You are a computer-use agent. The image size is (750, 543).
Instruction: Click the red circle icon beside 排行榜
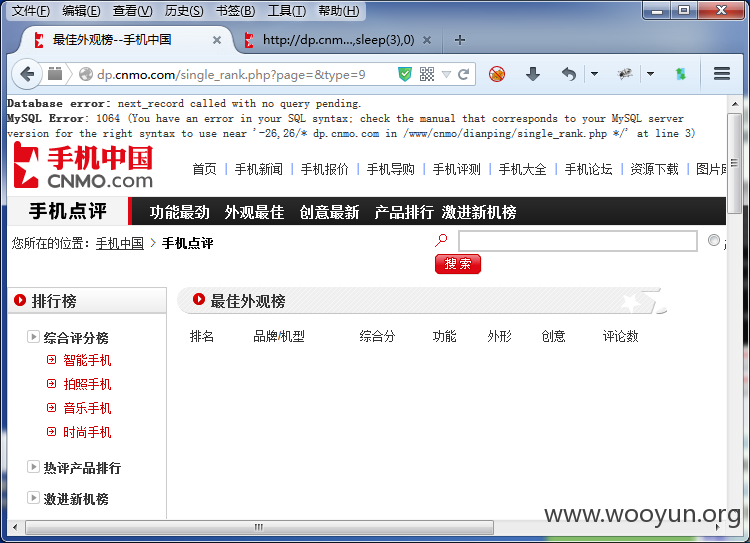tap(20, 300)
